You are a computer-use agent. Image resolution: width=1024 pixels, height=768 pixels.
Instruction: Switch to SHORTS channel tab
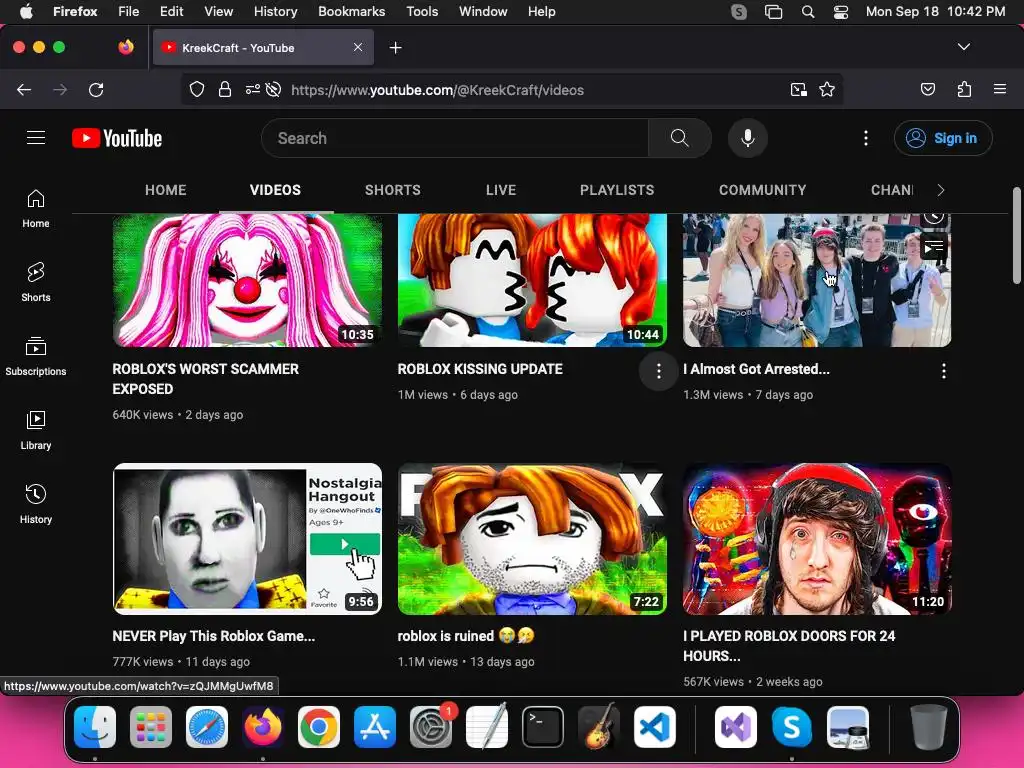tap(392, 190)
